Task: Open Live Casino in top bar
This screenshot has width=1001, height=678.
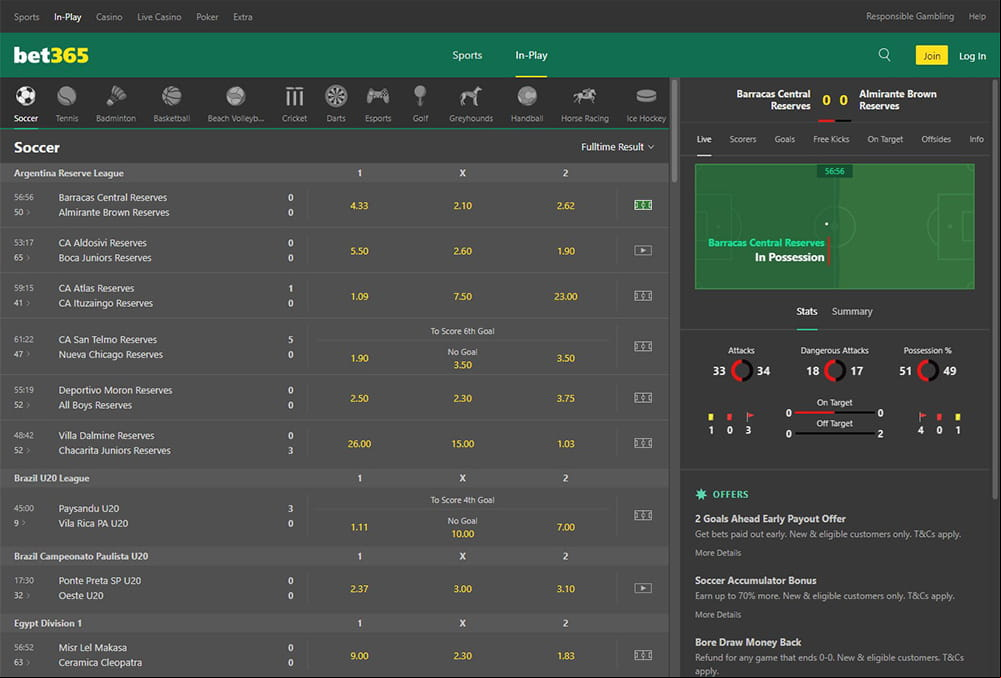Action: 159,17
